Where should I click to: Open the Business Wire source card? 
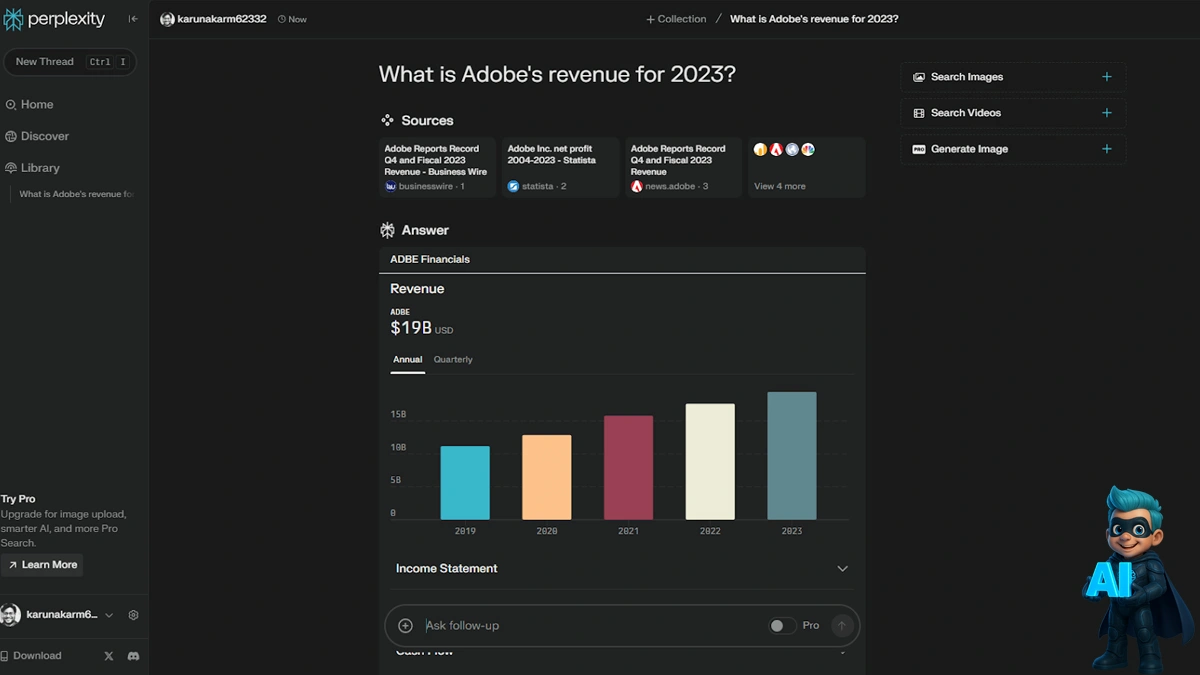click(437, 167)
